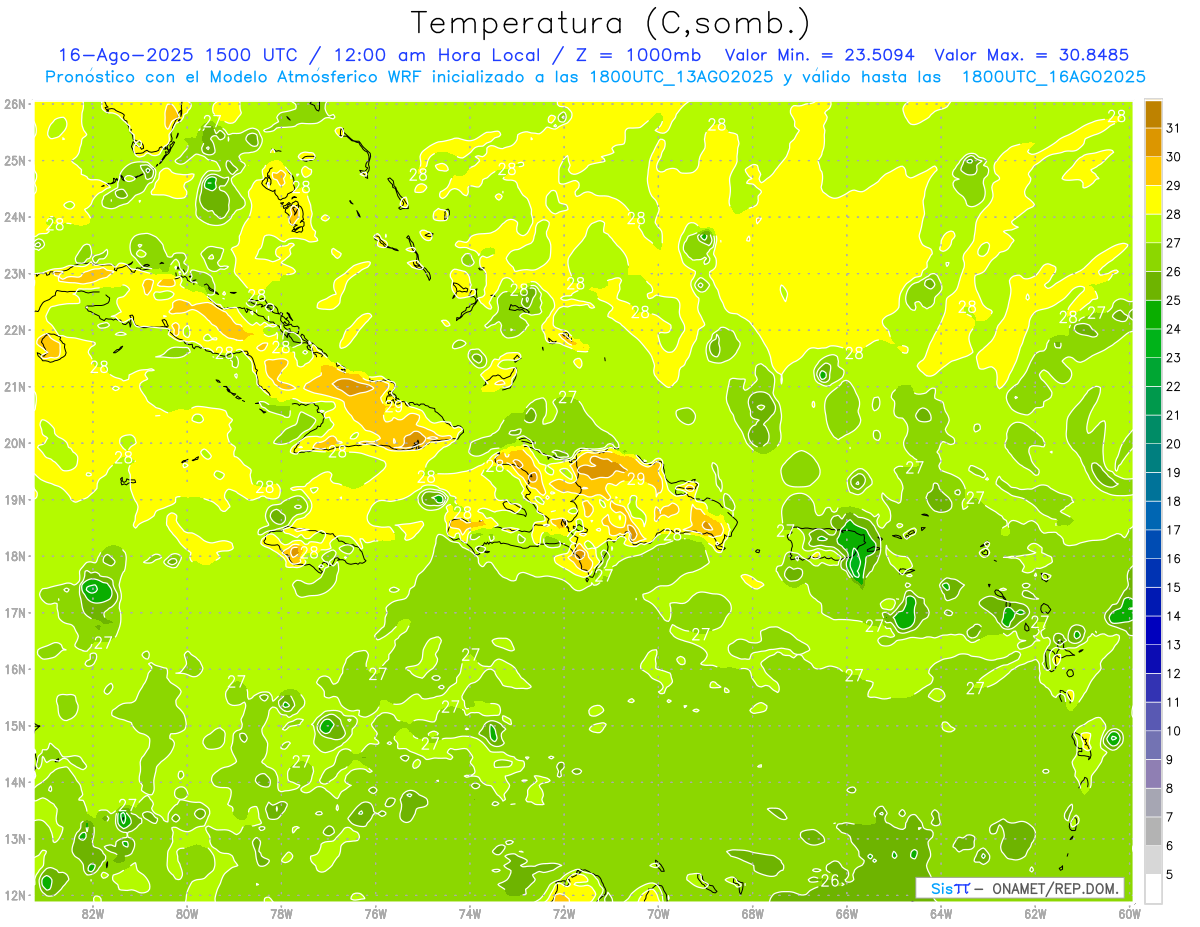Click the longitude axis label "70W"
Screen dimensions: 1200x927
click(658, 913)
